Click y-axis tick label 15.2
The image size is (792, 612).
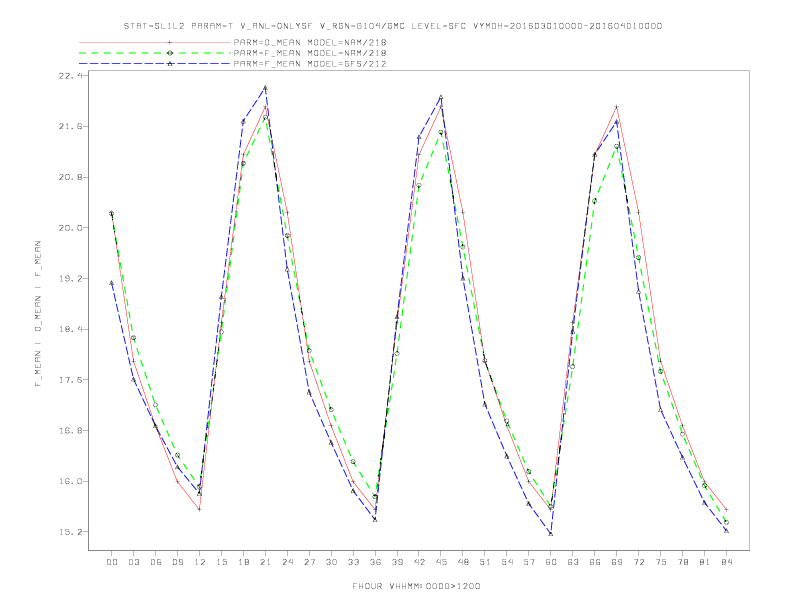[x=69, y=532]
